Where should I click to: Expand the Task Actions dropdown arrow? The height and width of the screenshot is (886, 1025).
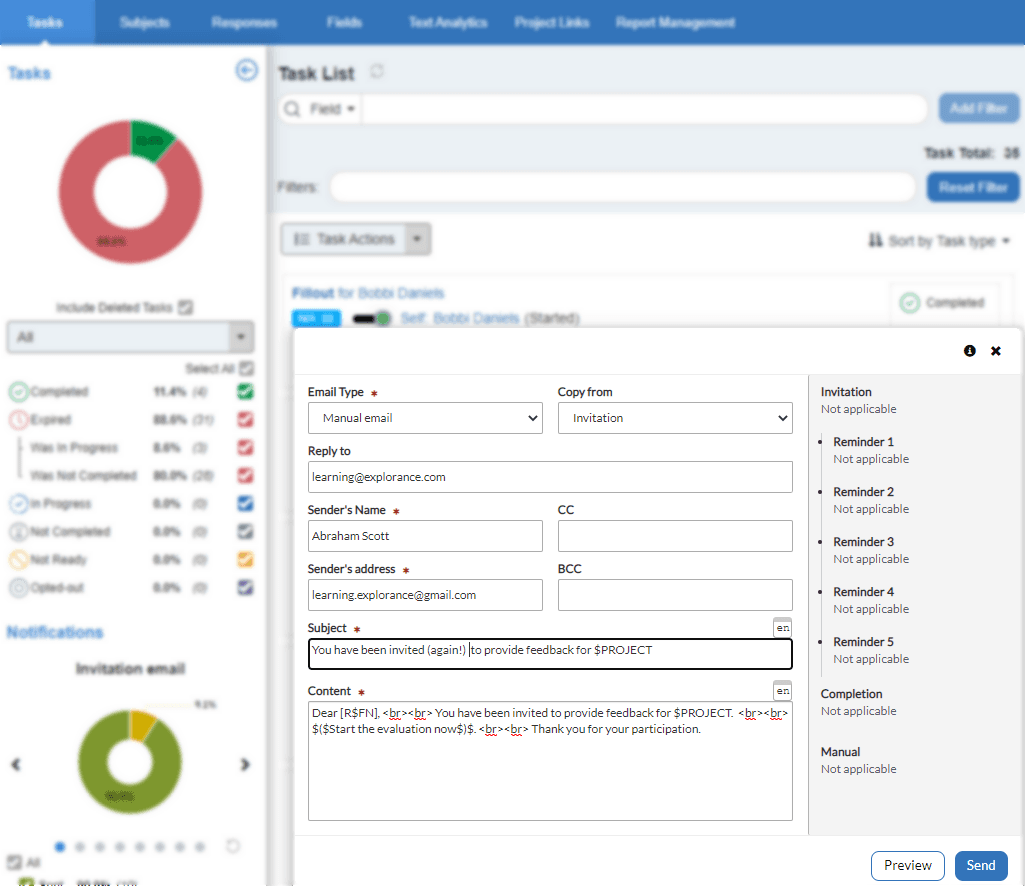pos(417,239)
